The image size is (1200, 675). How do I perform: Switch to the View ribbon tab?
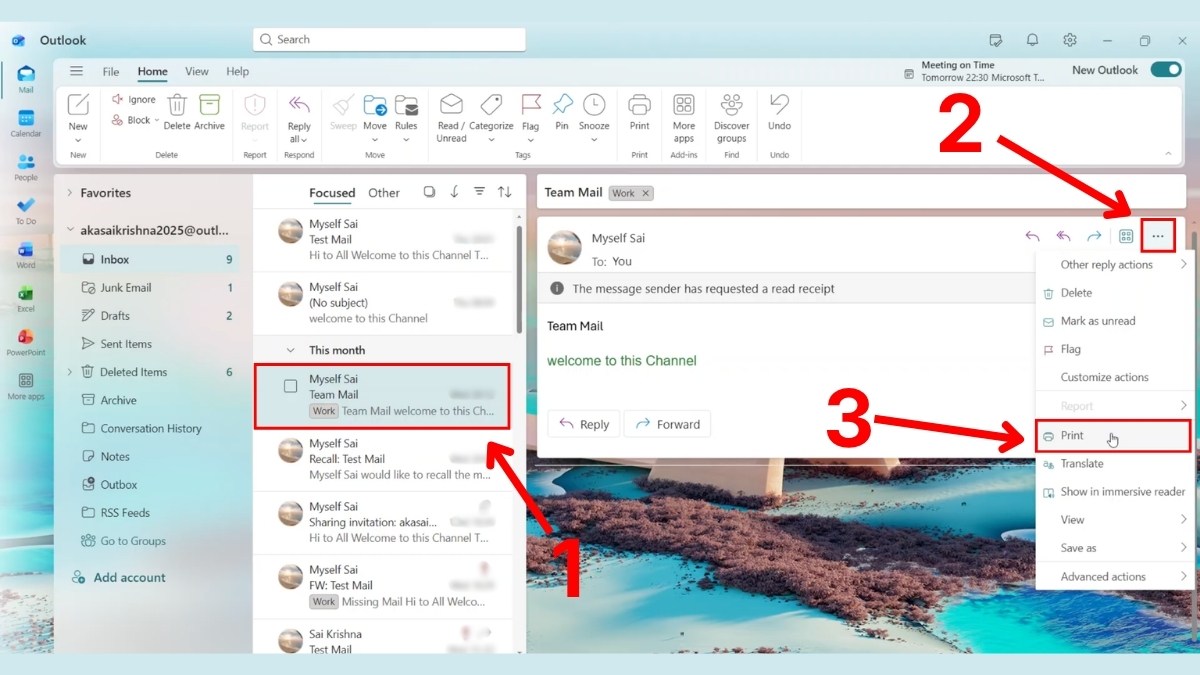click(x=197, y=72)
